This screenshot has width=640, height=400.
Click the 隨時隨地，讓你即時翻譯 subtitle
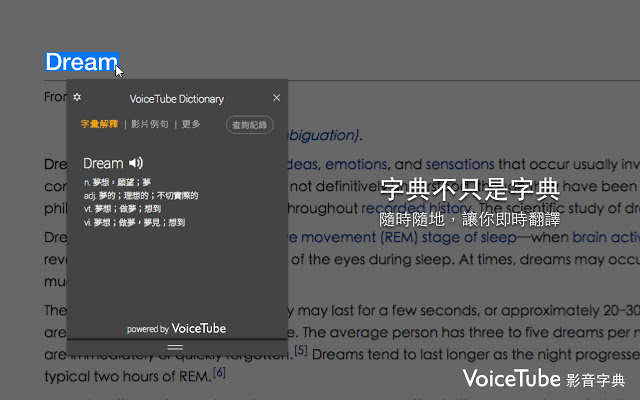coord(469,220)
